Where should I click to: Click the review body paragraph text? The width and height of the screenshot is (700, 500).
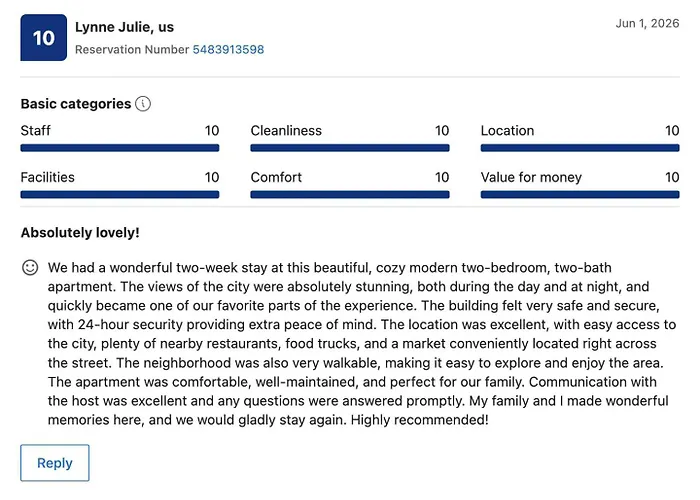pos(362,344)
